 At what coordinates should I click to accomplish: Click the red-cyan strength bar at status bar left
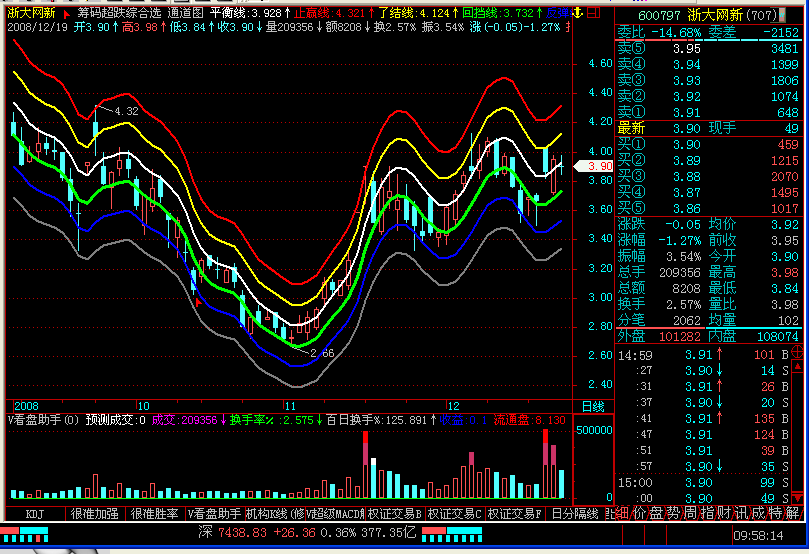(x=24, y=534)
